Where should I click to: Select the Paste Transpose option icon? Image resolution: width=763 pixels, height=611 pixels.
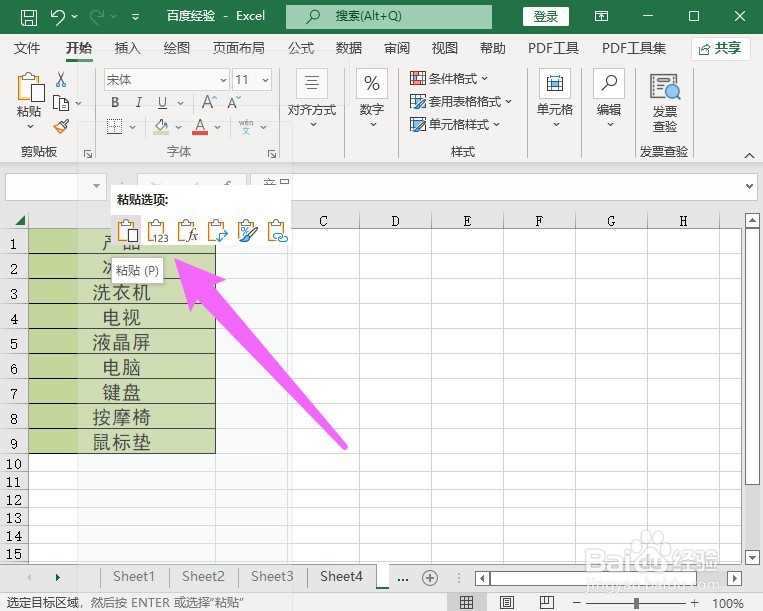click(218, 231)
